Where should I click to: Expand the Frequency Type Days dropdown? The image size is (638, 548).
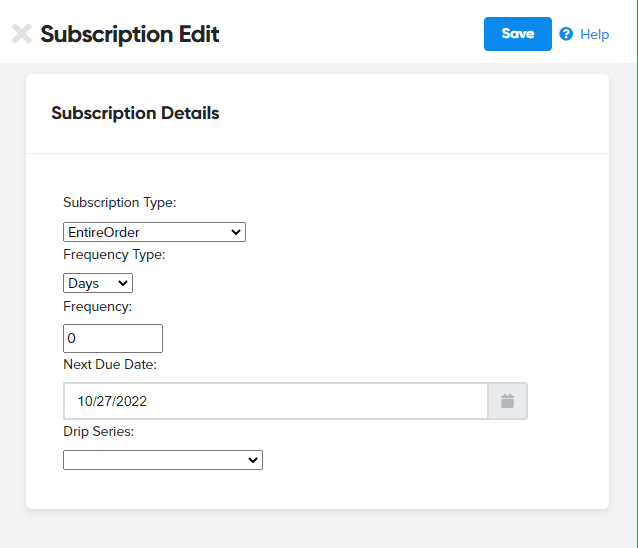[x=98, y=283]
